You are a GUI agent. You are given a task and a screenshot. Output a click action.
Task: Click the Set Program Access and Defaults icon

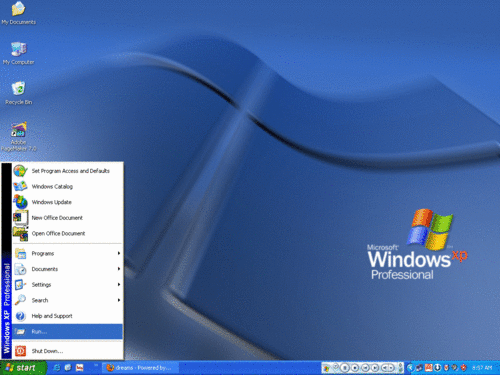click(x=20, y=171)
